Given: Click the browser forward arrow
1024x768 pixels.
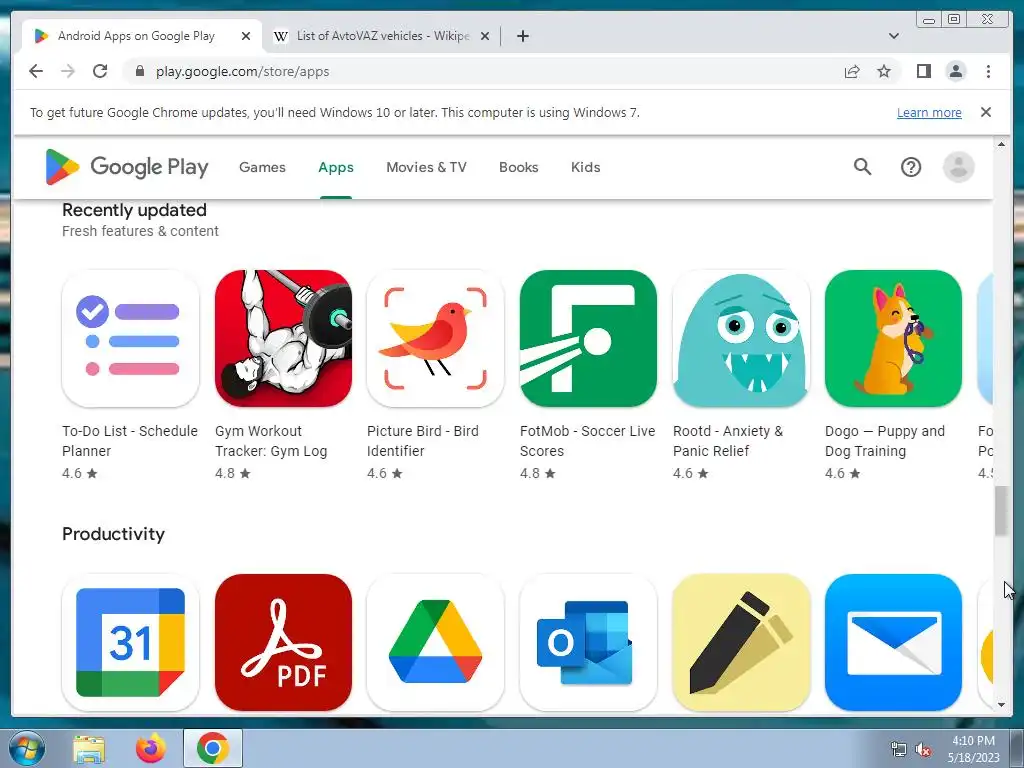Looking at the screenshot, I should 68,71.
